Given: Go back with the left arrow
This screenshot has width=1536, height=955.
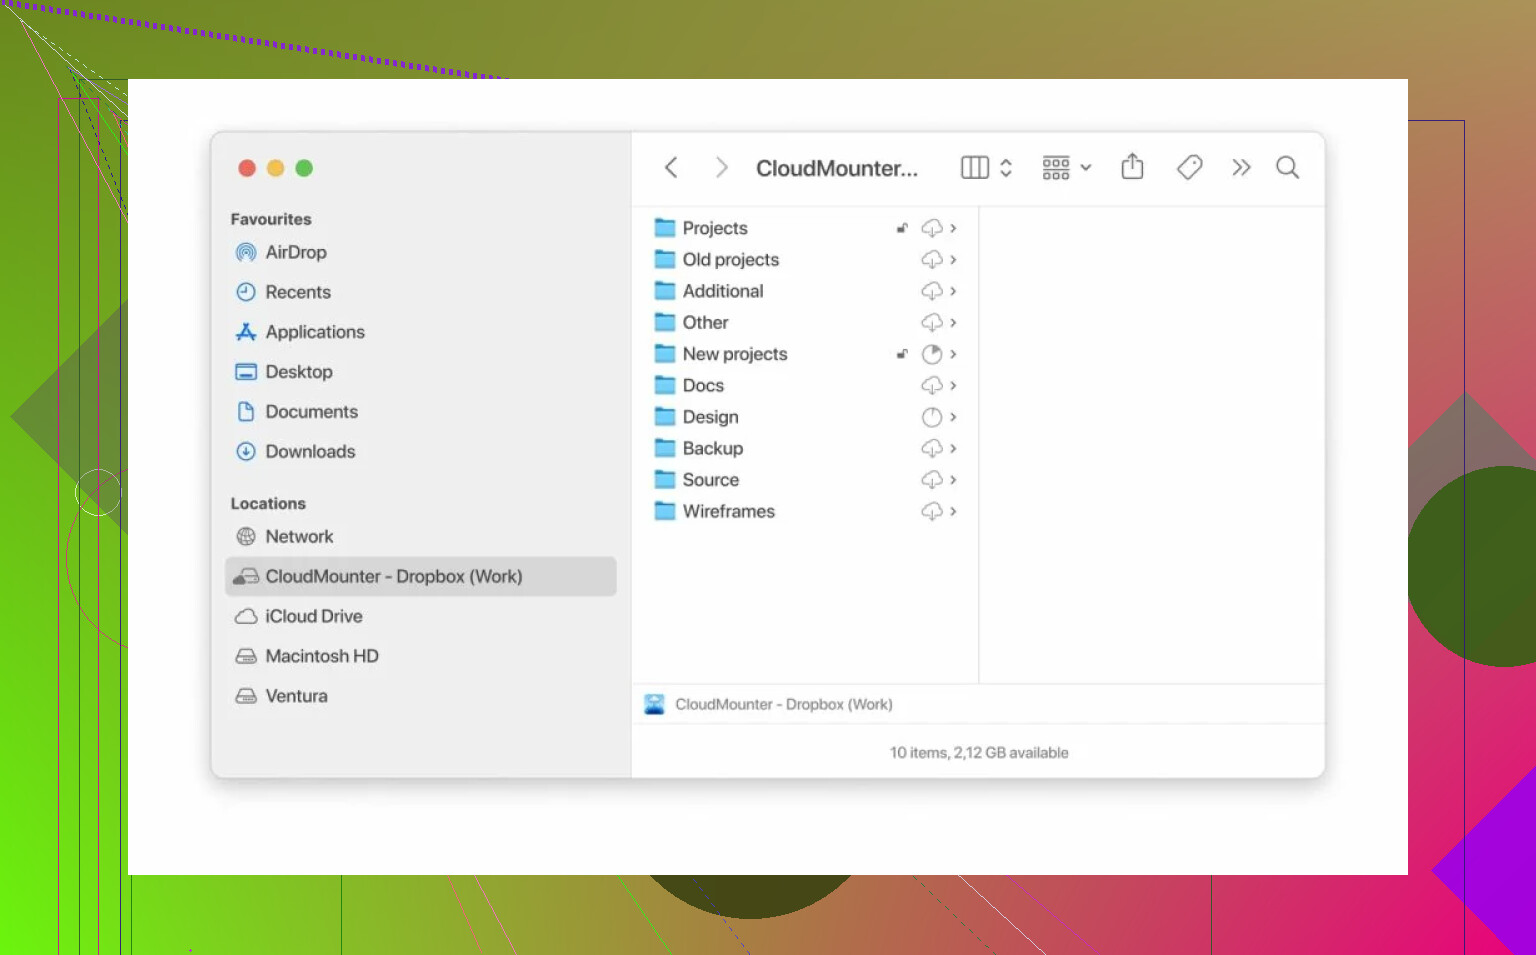Looking at the screenshot, I should [671, 168].
